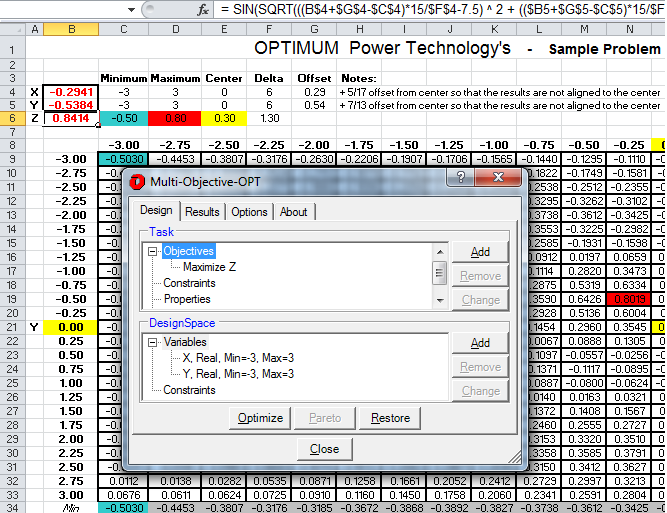Switch to the Design tab
The image size is (667, 513).
156,210
